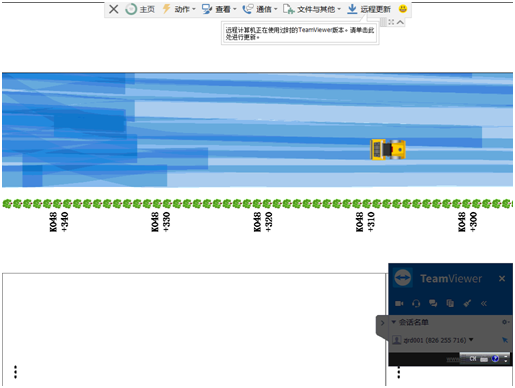Toggle remote control cursor icon for zjrd001
Screen dimensions: 515x388
click(x=505, y=340)
